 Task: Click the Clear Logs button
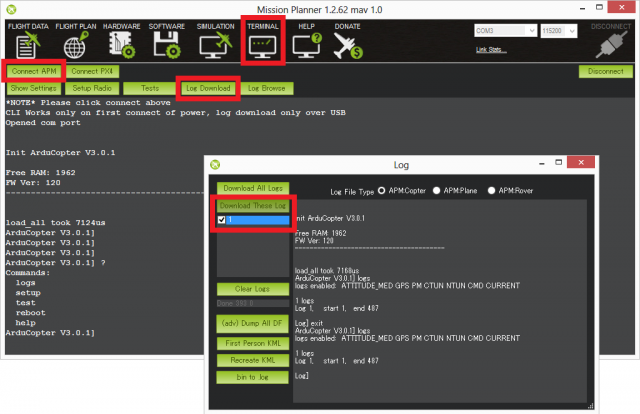(253, 289)
